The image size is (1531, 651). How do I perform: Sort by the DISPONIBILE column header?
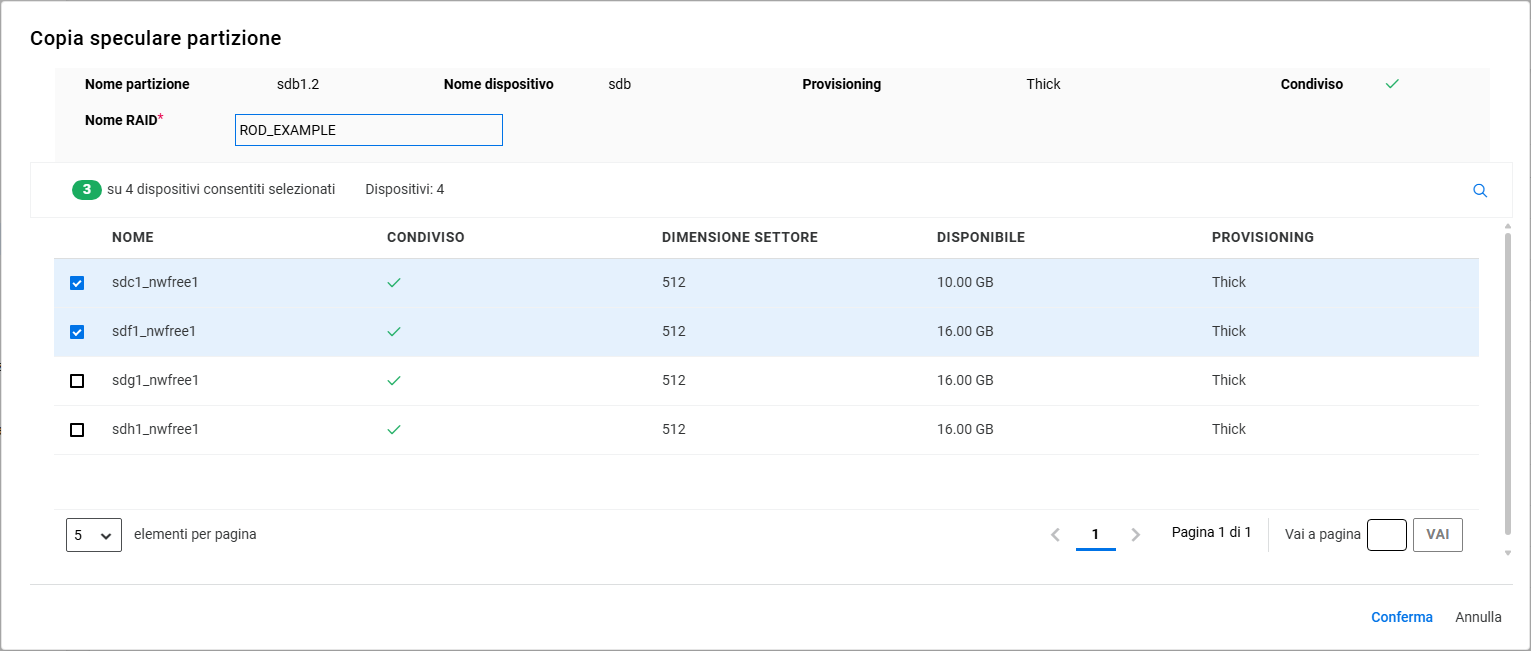980,237
